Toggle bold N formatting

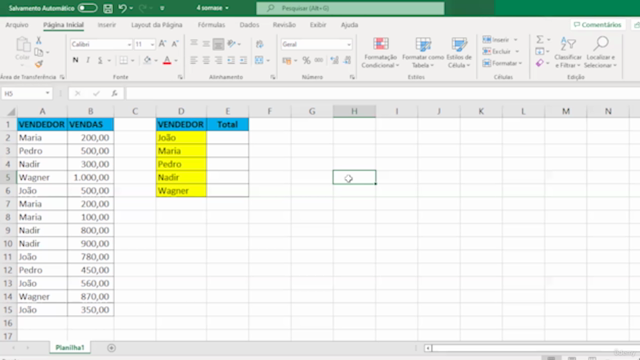[x=75, y=60]
